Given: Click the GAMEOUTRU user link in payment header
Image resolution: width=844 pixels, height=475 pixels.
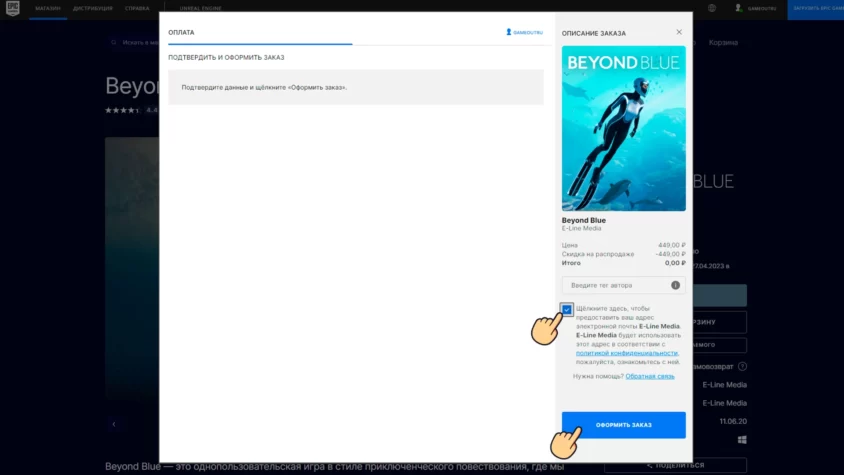Looking at the screenshot, I should (x=524, y=32).
